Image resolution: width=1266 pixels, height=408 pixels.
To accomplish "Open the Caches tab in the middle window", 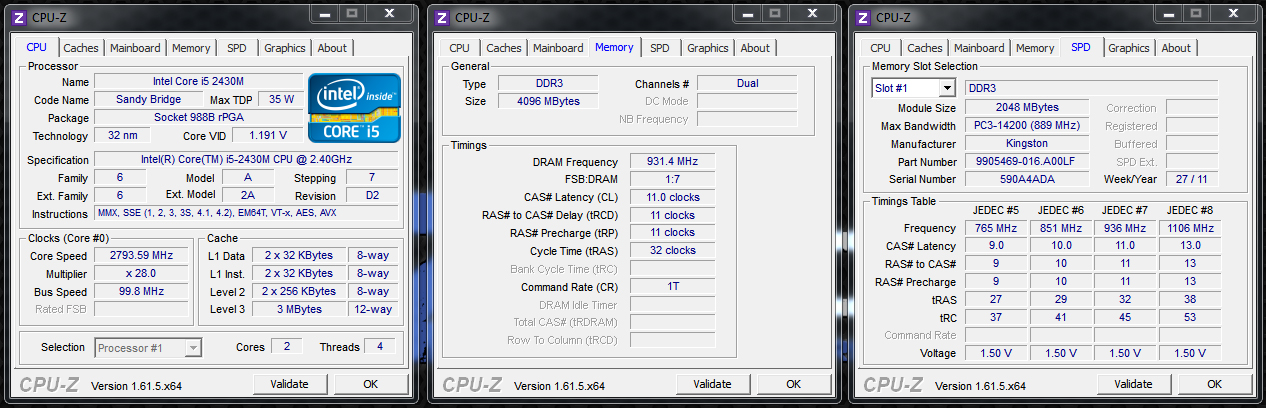I will point(504,48).
